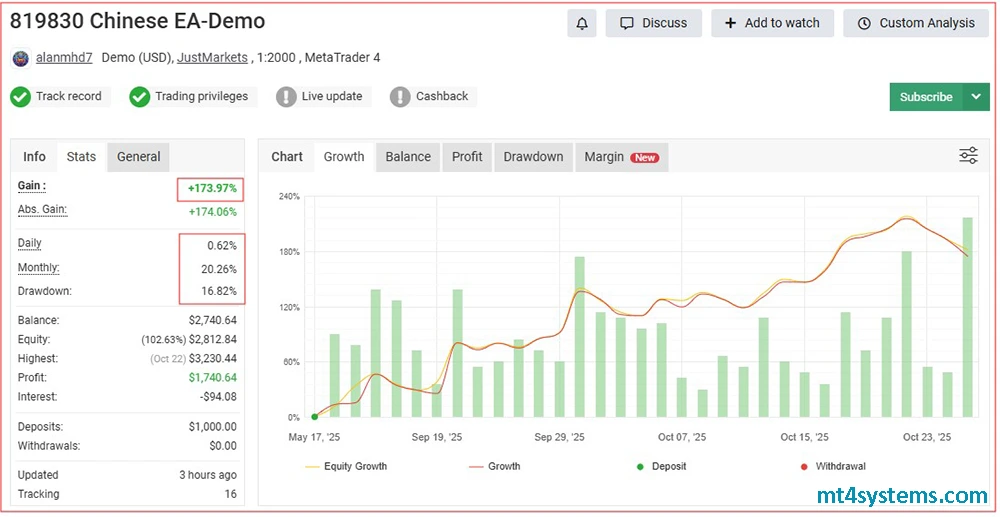Expand the Subscribe dropdown arrow
The width and height of the screenshot is (1000, 517).
click(976, 97)
